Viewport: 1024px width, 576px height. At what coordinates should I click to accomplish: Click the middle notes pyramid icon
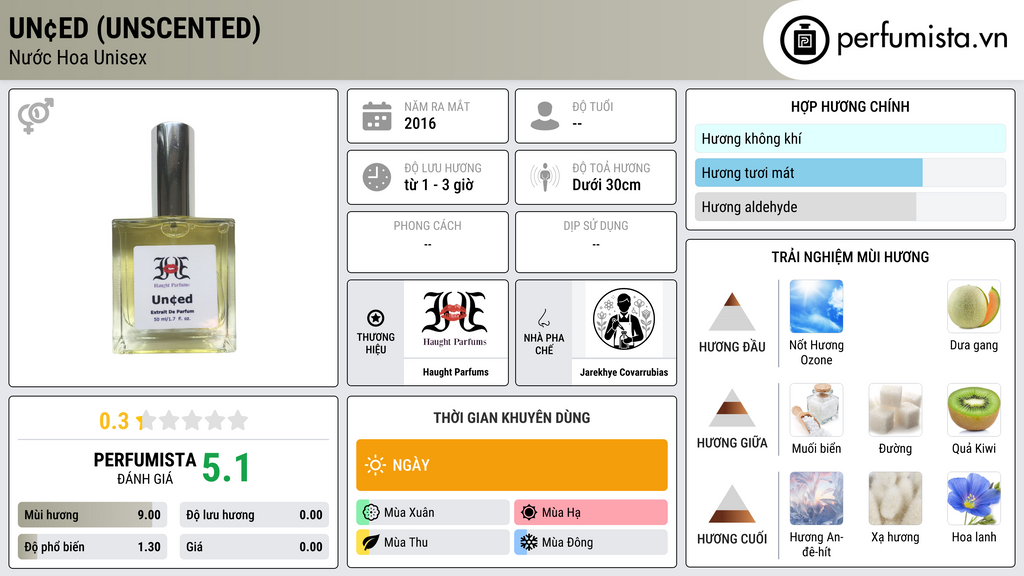pyautogui.click(x=732, y=408)
